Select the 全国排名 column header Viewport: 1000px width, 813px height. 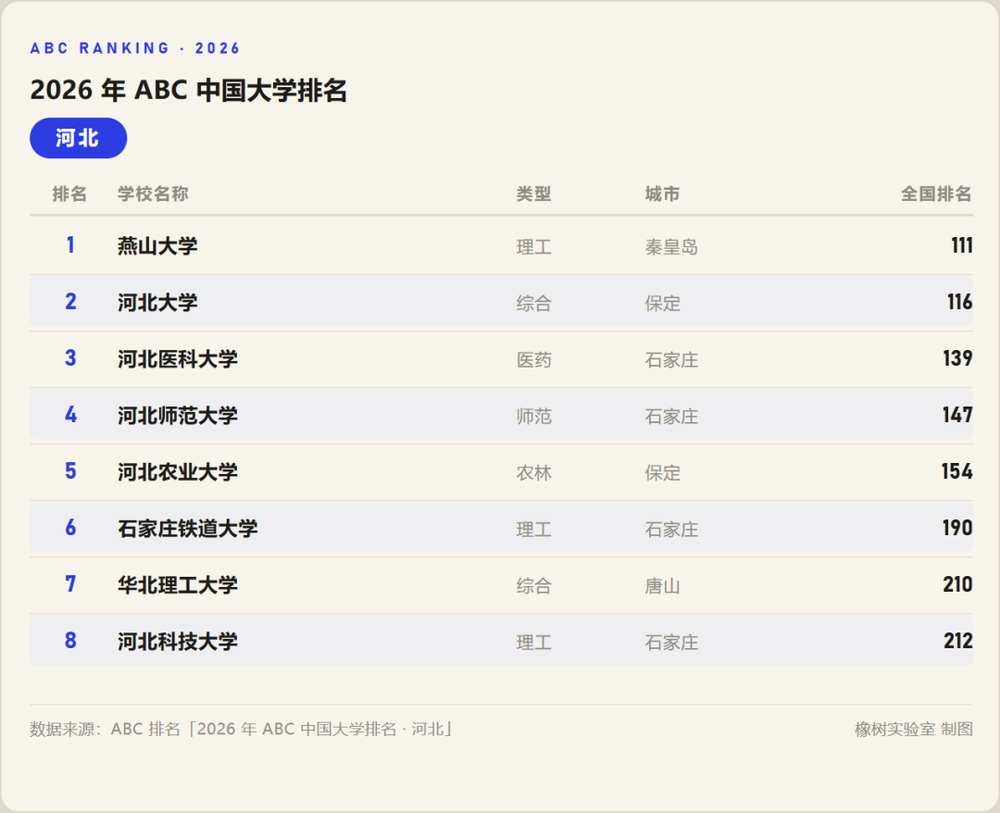pos(936,194)
